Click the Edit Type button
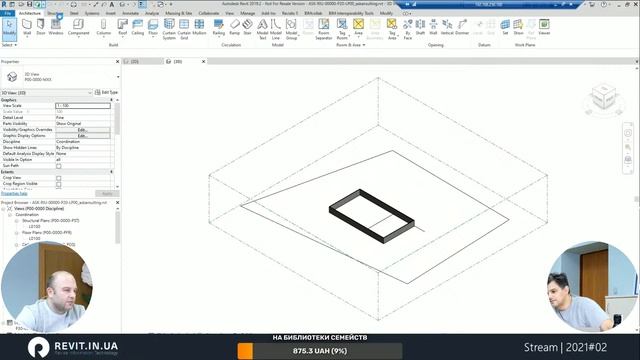Image resolution: width=640 pixels, height=360 pixels. click(106, 93)
